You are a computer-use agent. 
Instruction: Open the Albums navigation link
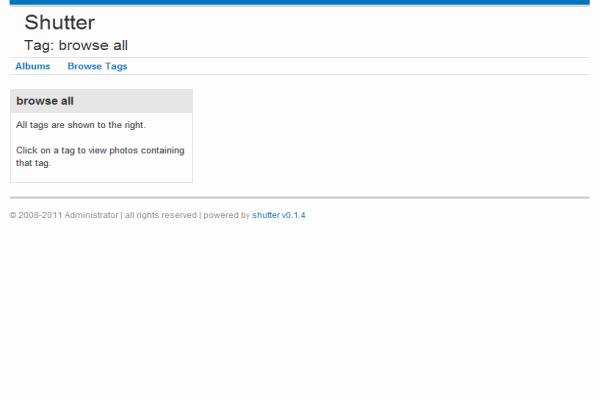point(33,66)
